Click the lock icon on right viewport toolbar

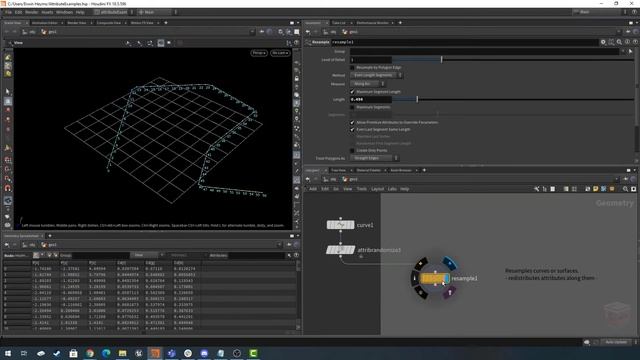297,78
